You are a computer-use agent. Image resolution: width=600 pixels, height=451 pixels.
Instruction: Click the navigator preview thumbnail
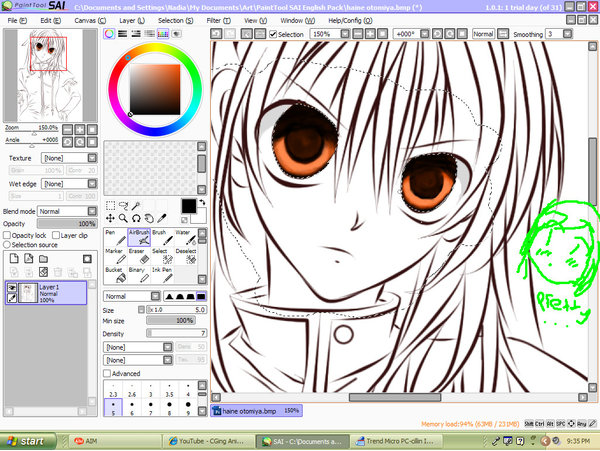click(x=49, y=75)
